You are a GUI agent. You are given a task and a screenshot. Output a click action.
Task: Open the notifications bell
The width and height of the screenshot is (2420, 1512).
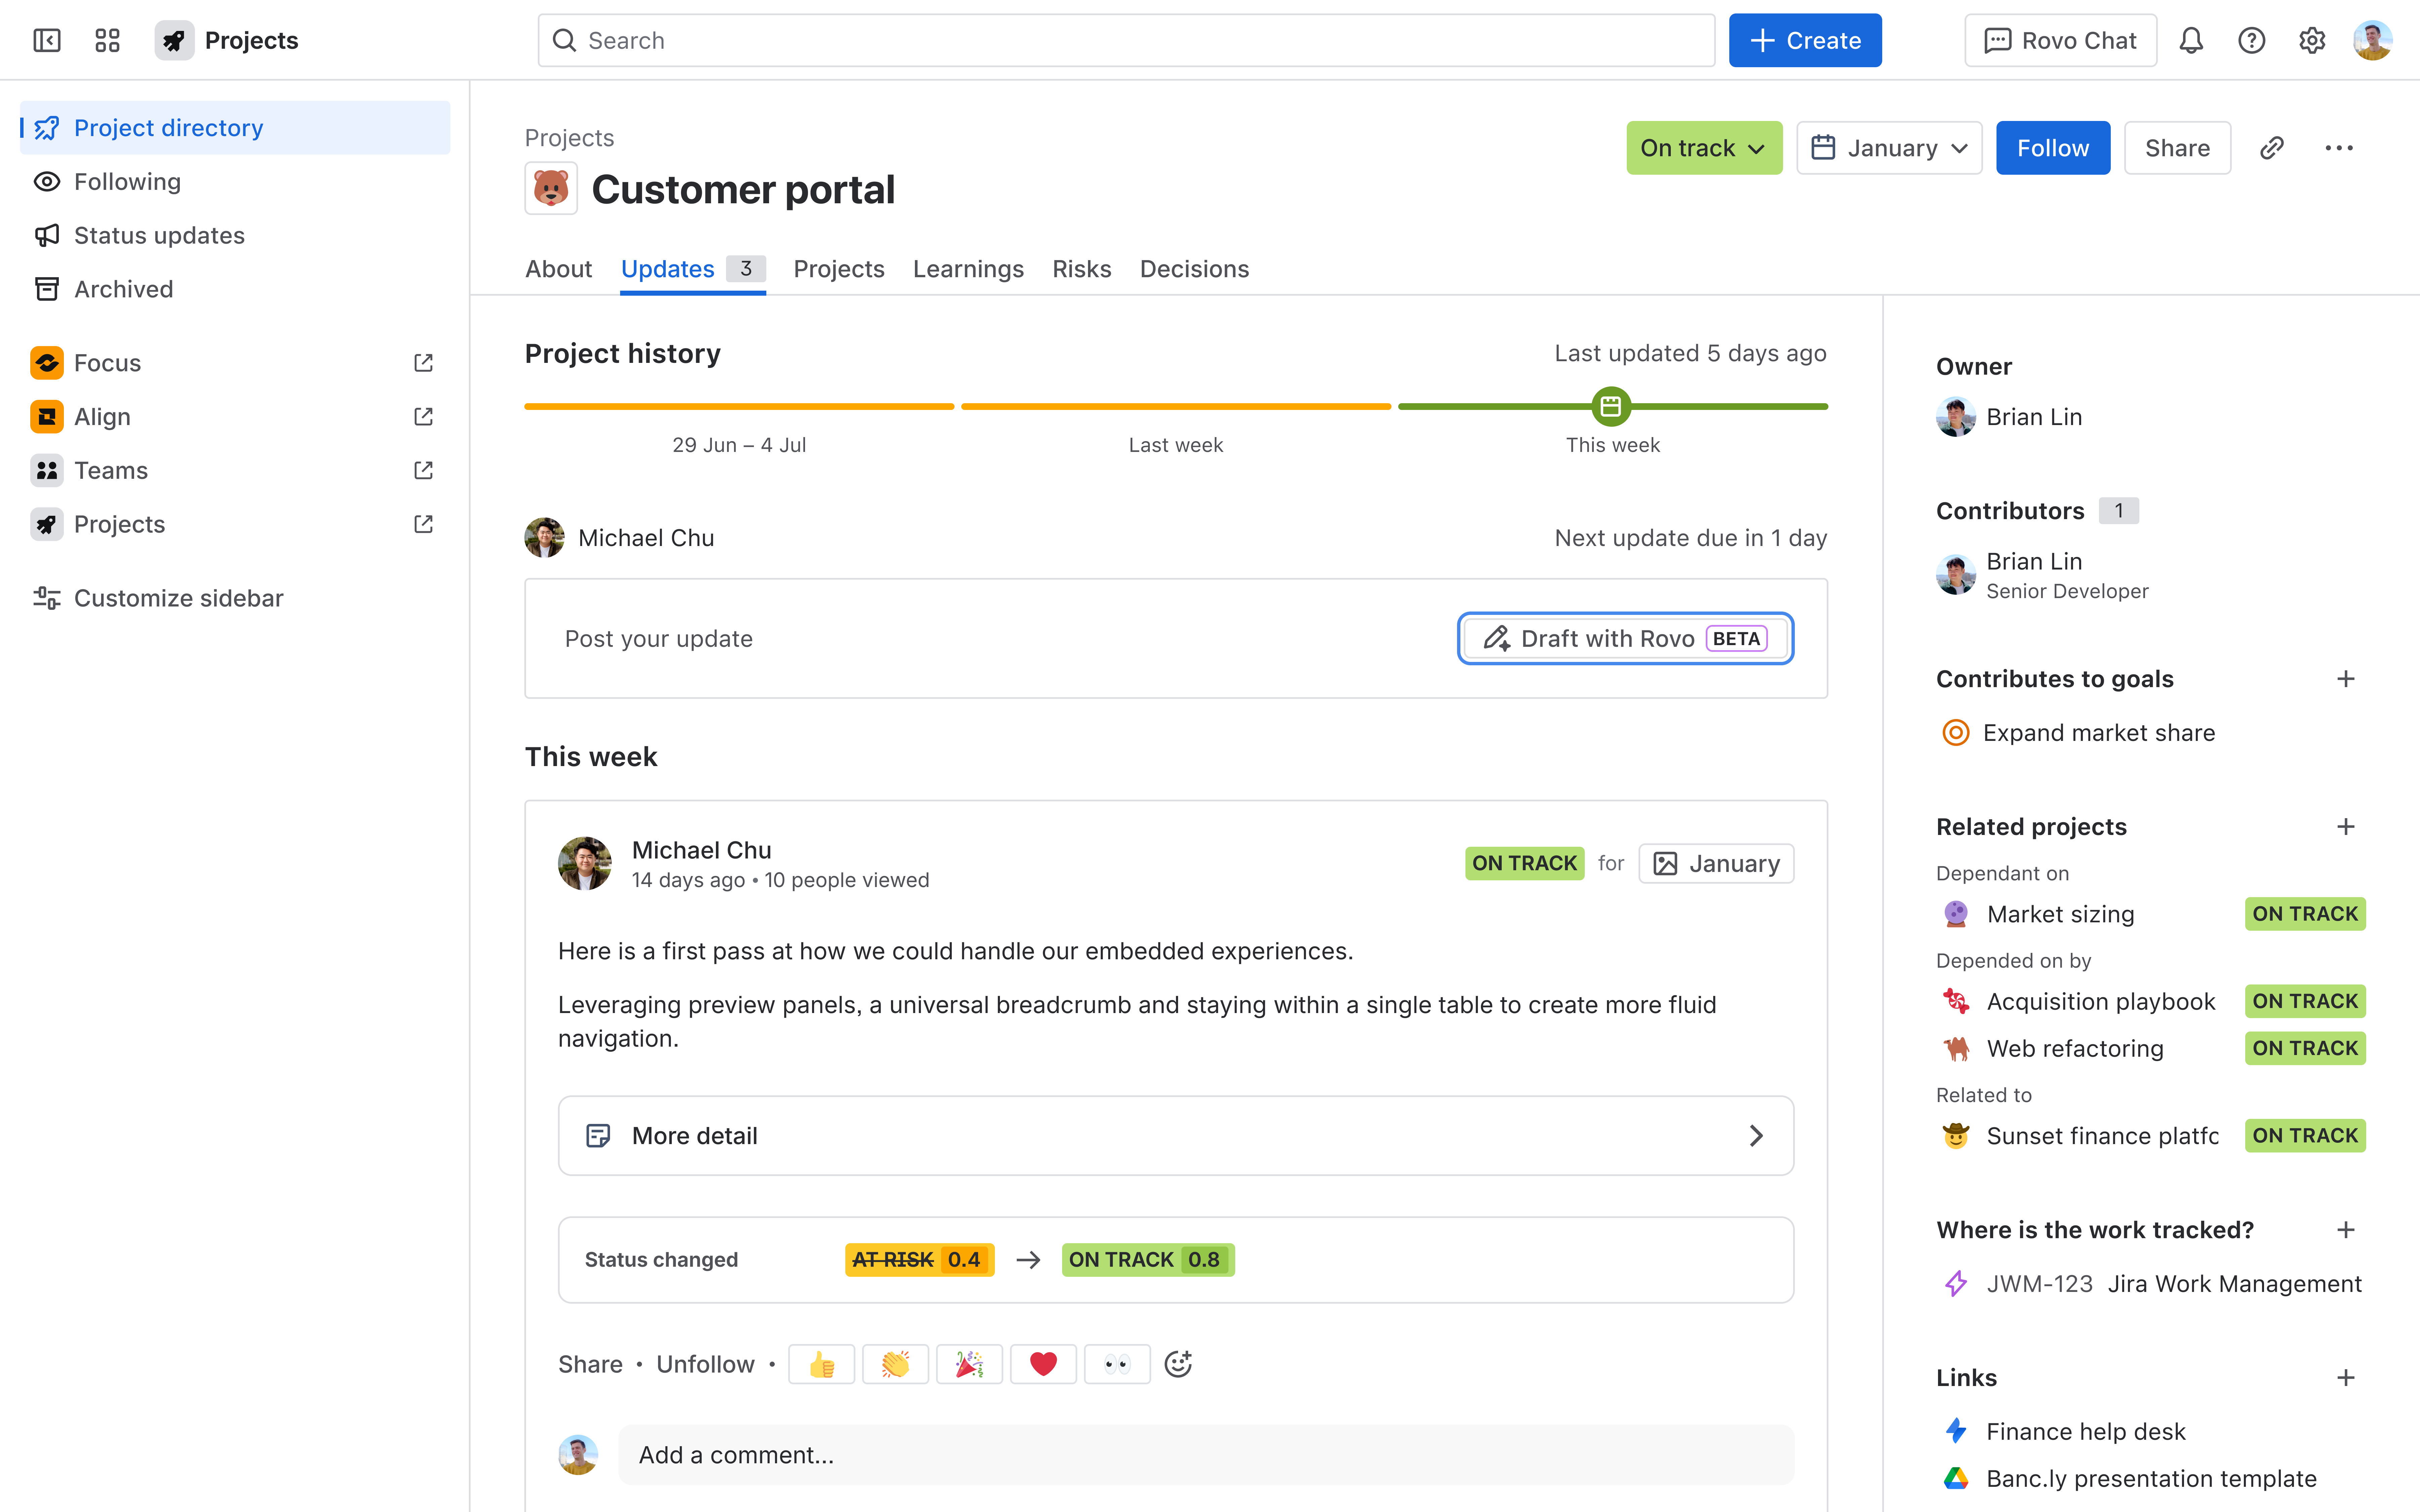point(2191,40)
